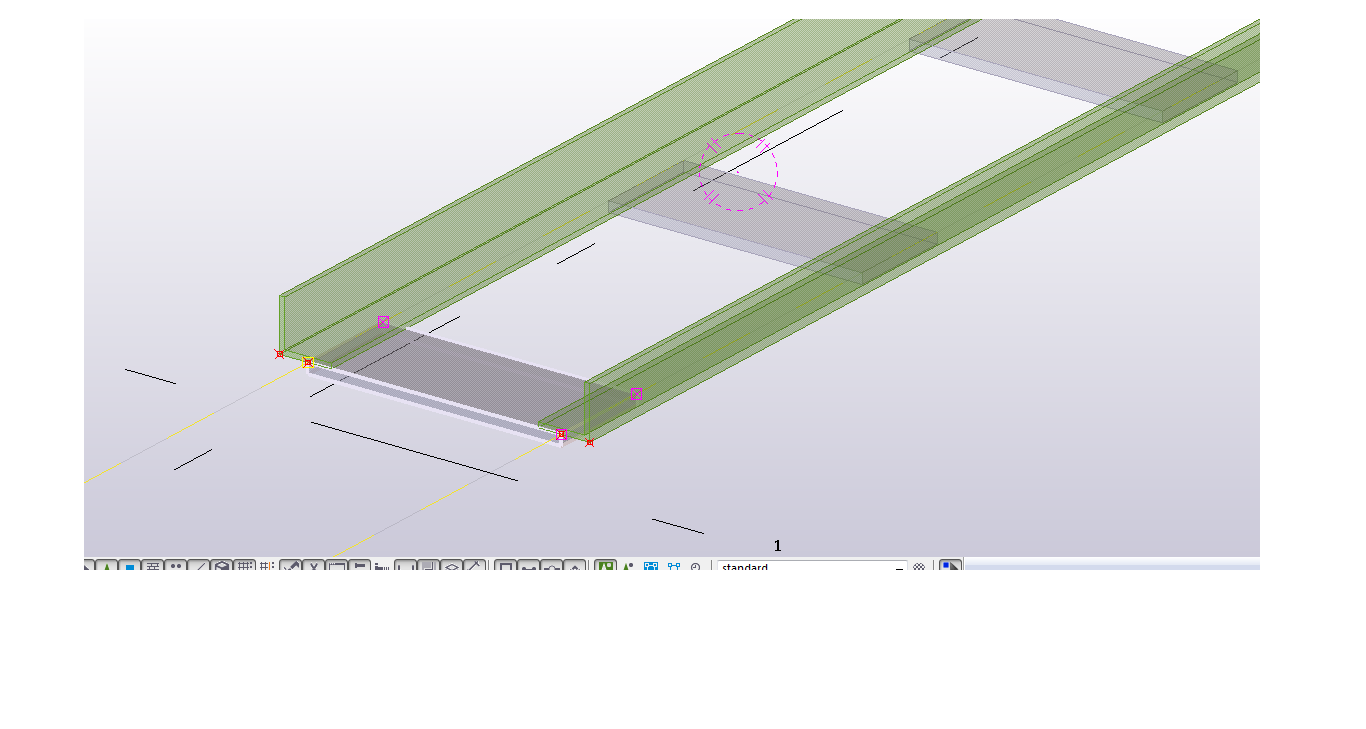Viewport: 1366px width, 729px height.
Task: Select the magenta dashed circle symbol
Action: coord(738,172)
